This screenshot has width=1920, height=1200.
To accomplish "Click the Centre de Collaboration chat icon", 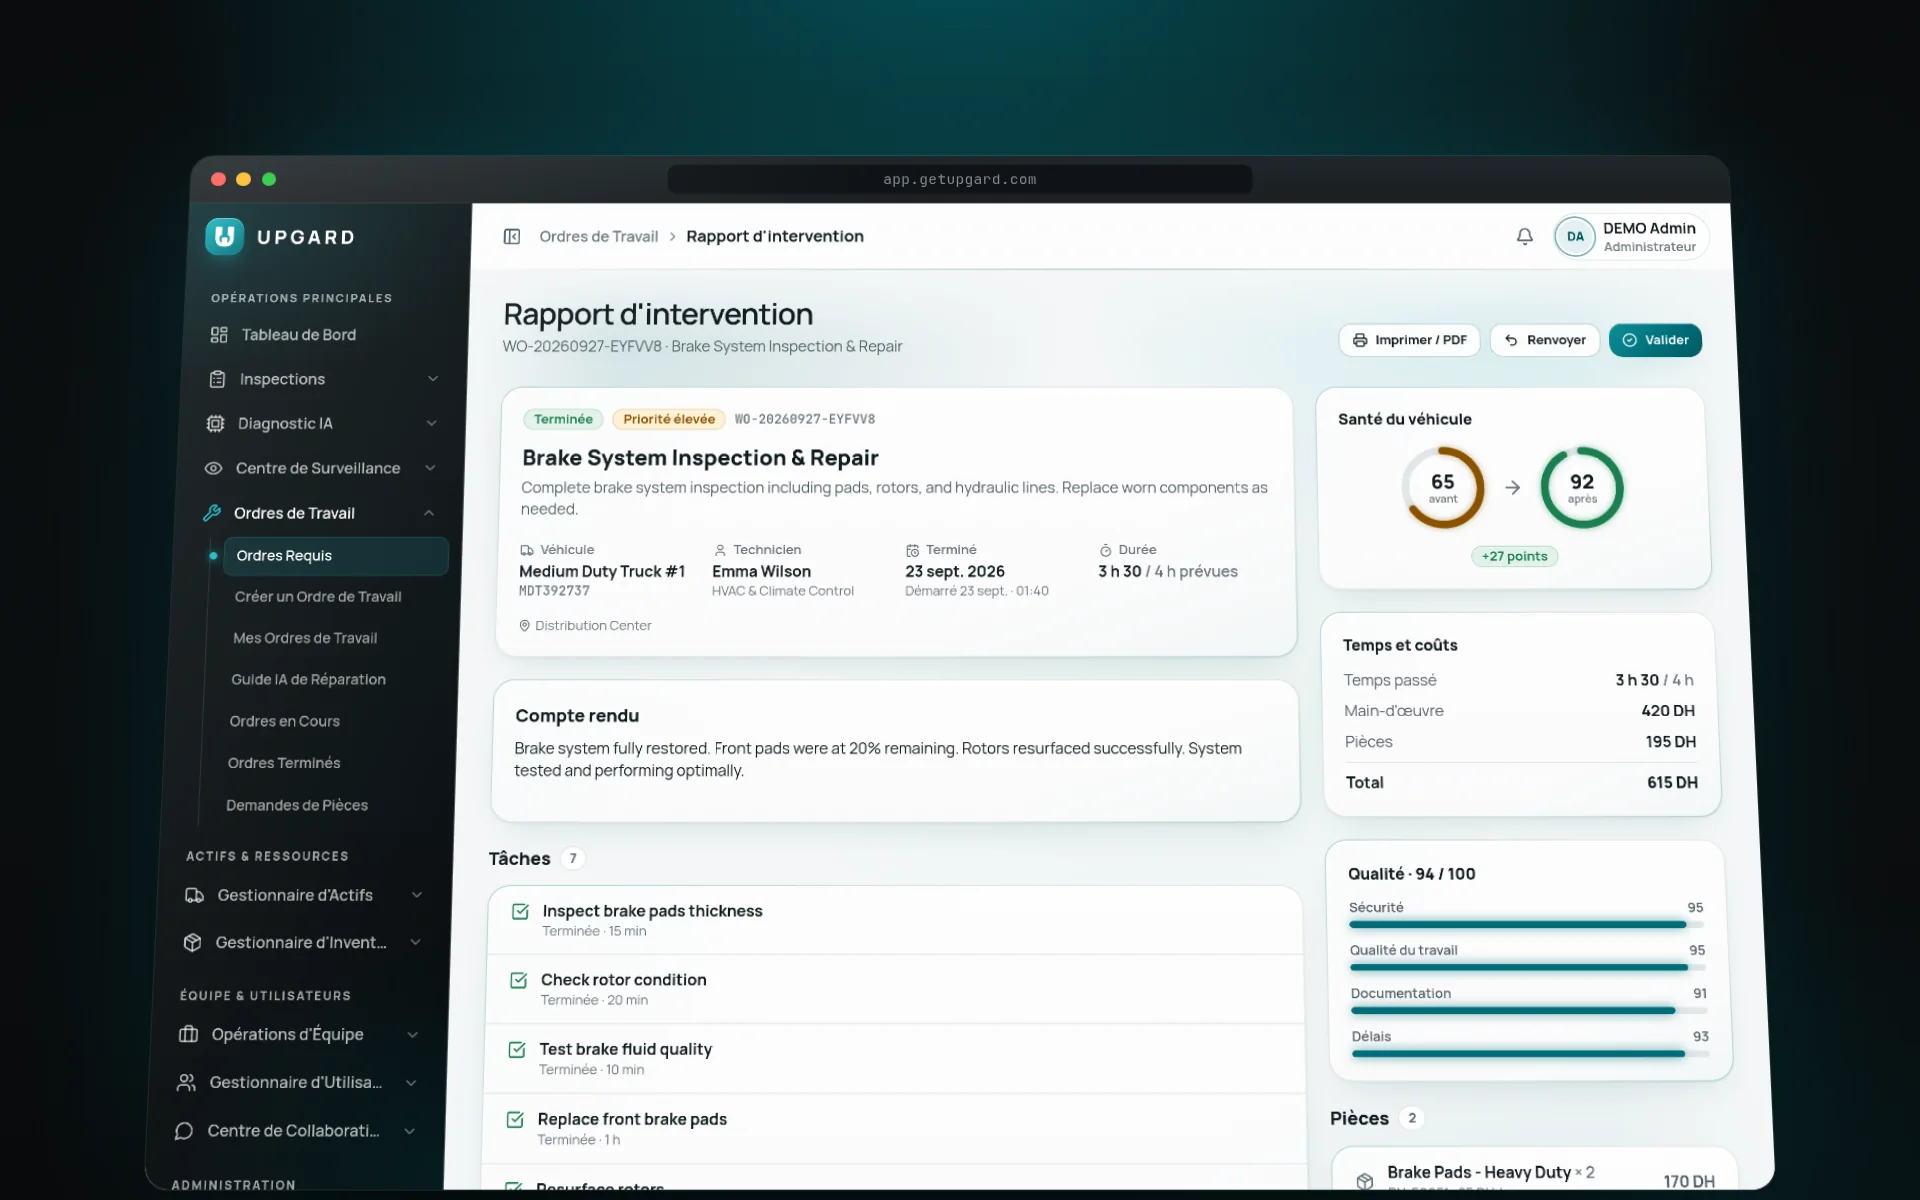I will point(184,1131).
